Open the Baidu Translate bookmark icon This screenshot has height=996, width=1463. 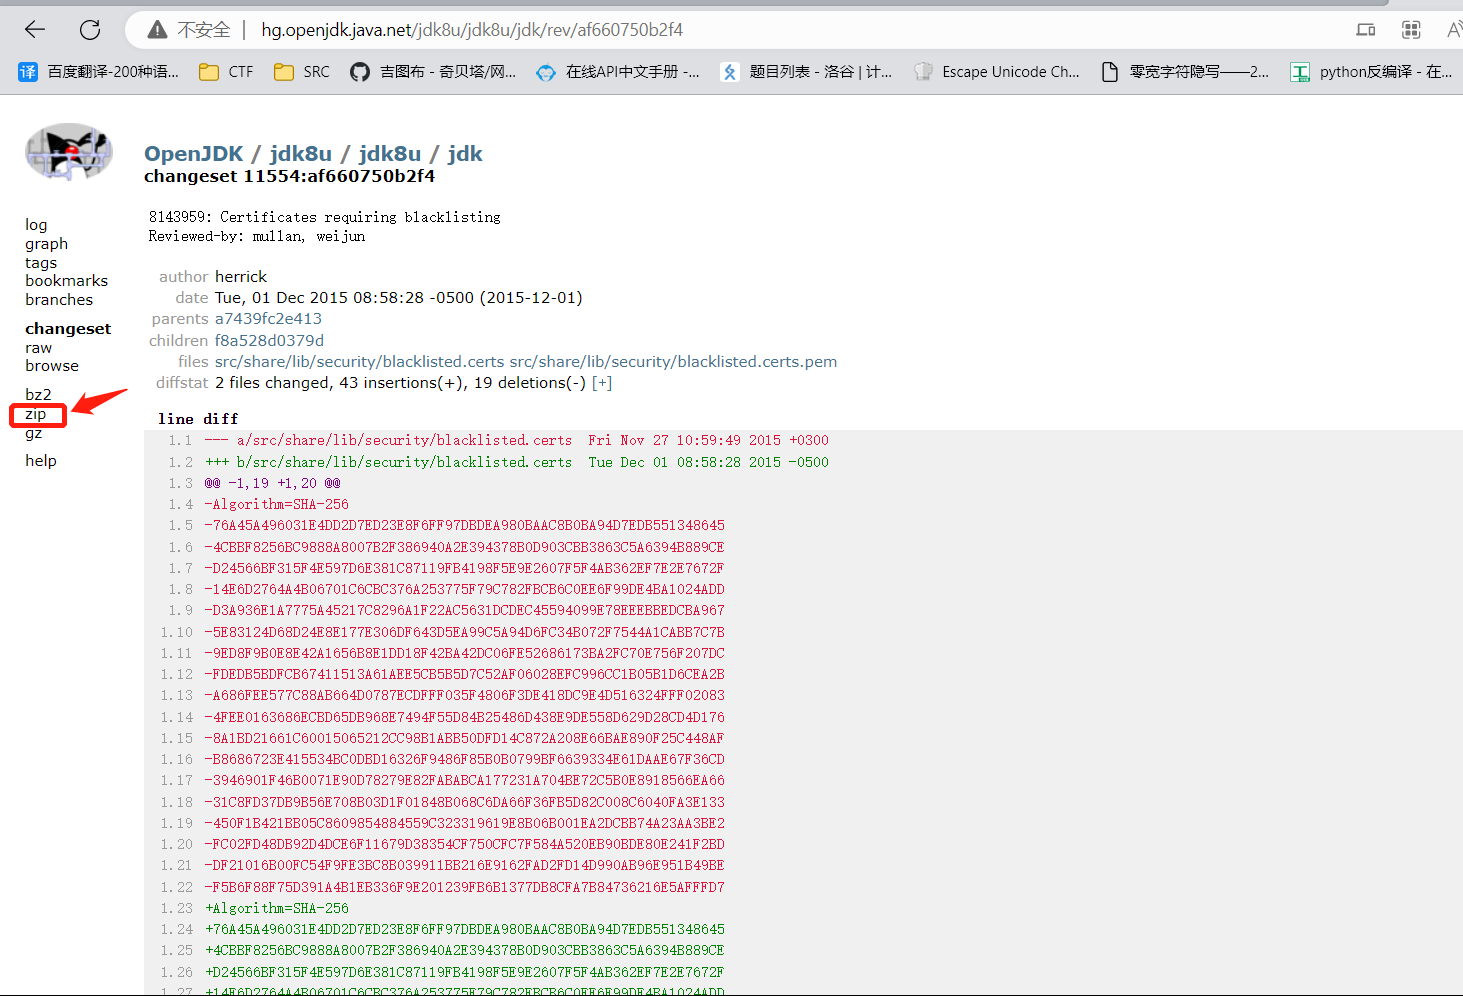click(x=28, y=72)
